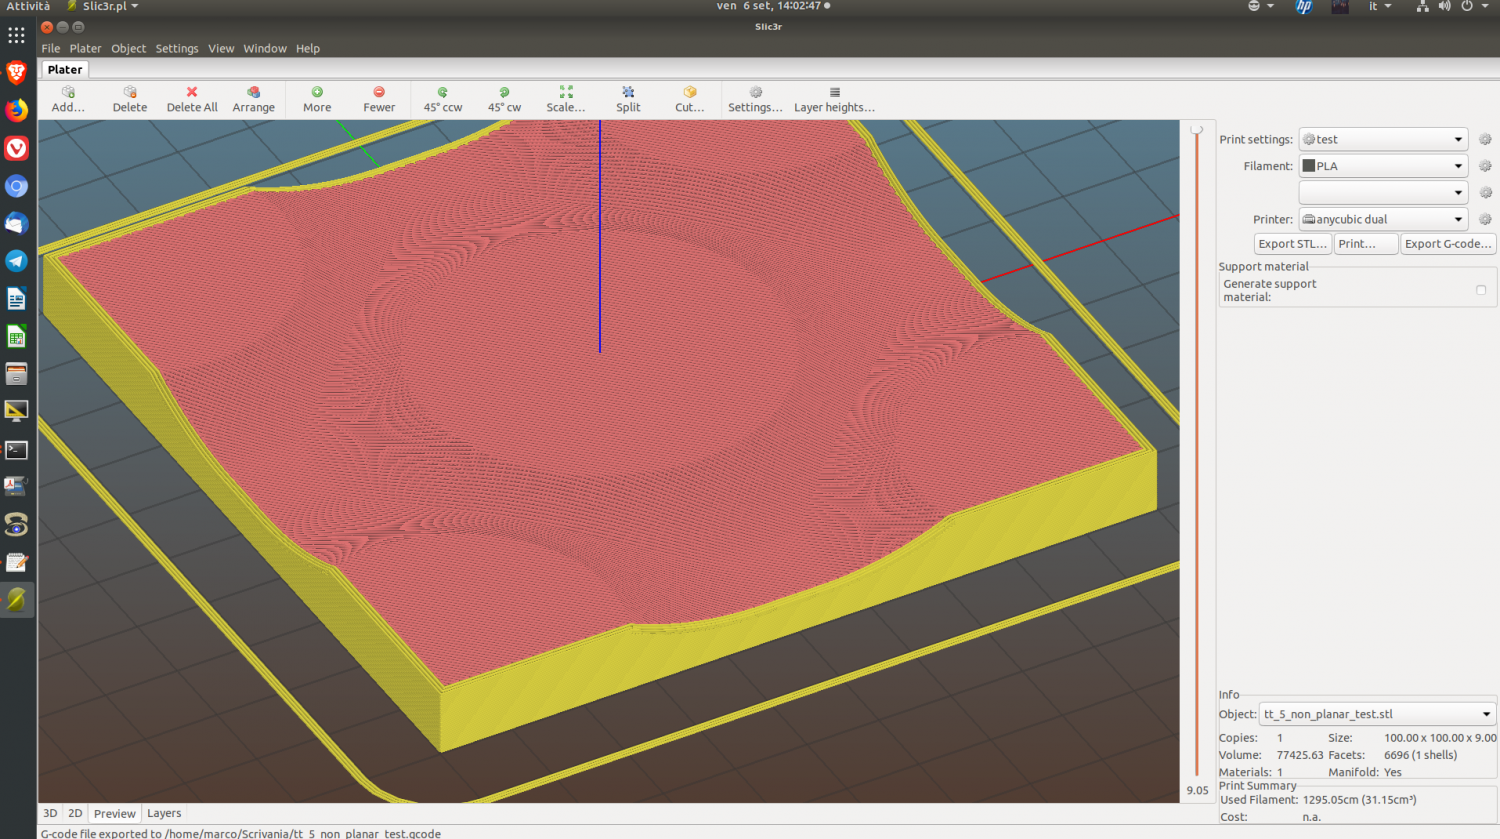1500x839 pixels.
Task: Open the empty second filament dropdown
Action: 1383,193
